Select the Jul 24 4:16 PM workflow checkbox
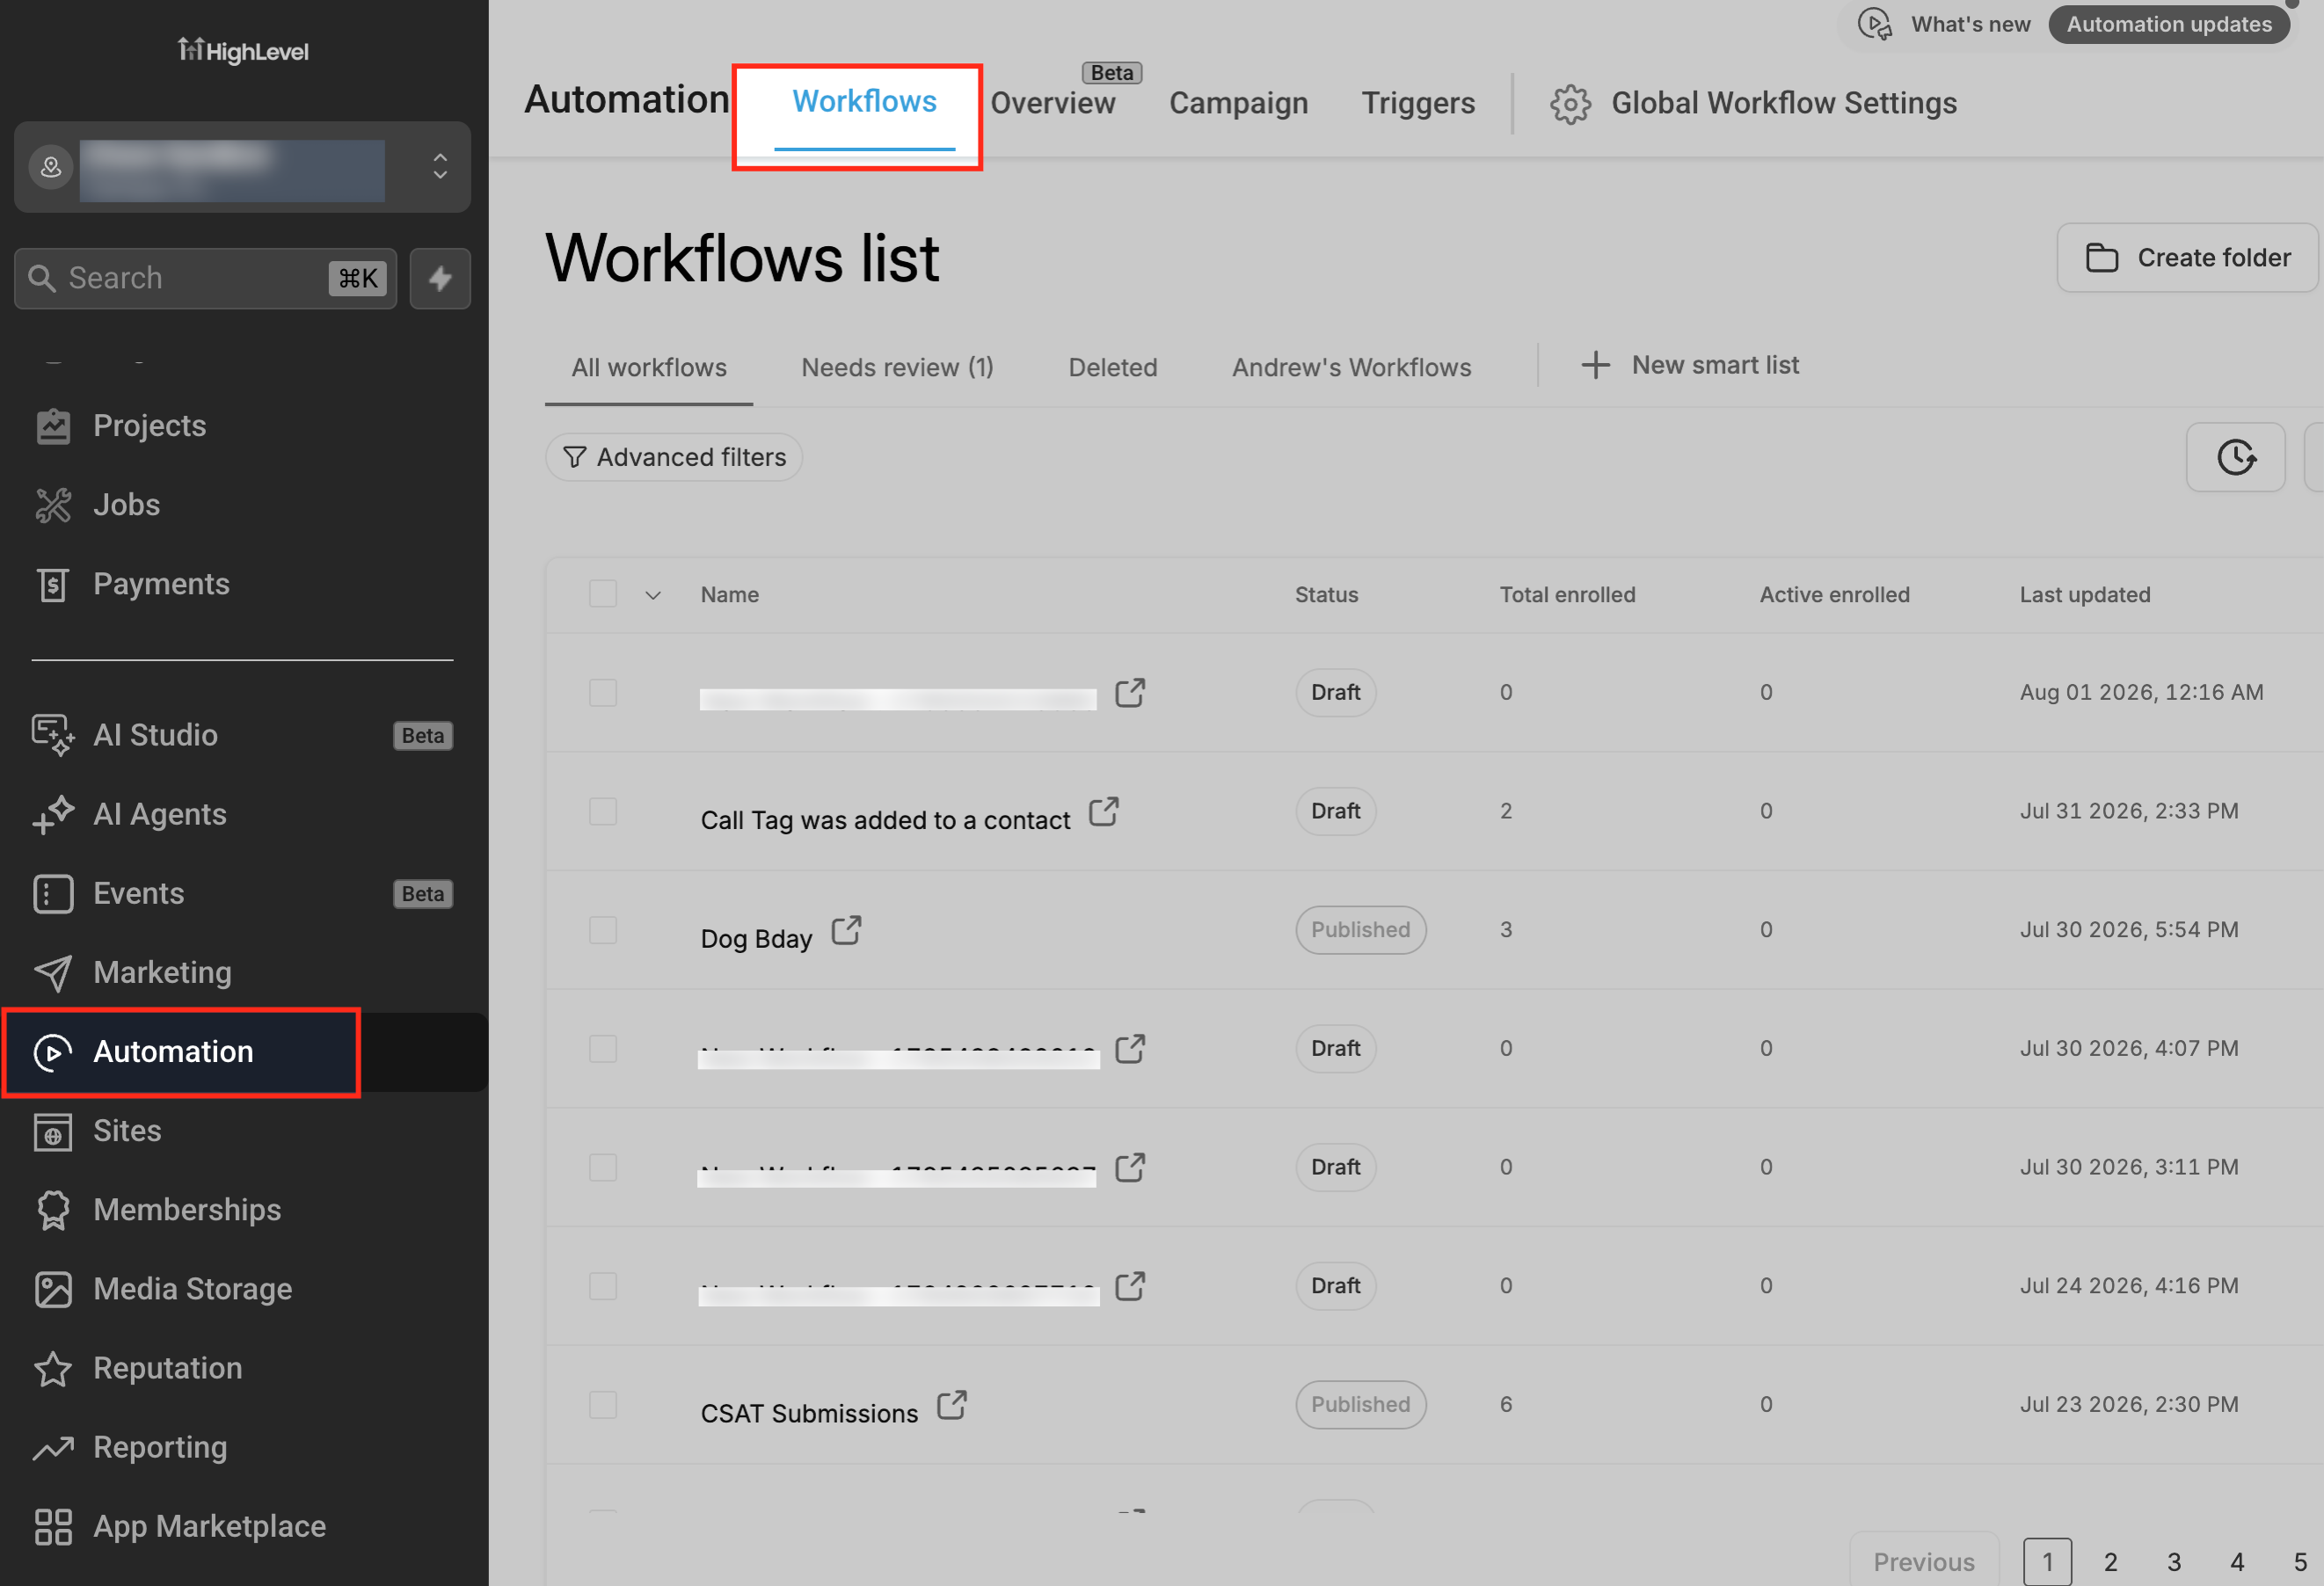Image resolution: width=2324 pixels, height=1586 pixels. pyautogui.click(x=603, y=1286)
